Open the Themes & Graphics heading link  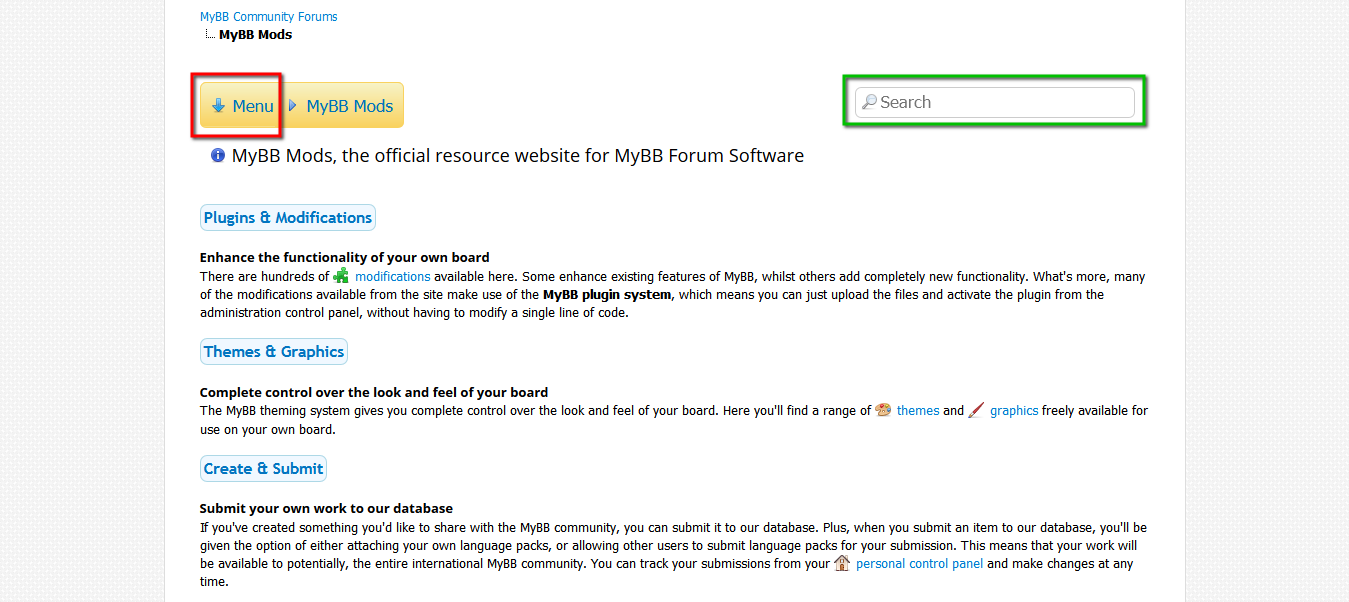274,351
